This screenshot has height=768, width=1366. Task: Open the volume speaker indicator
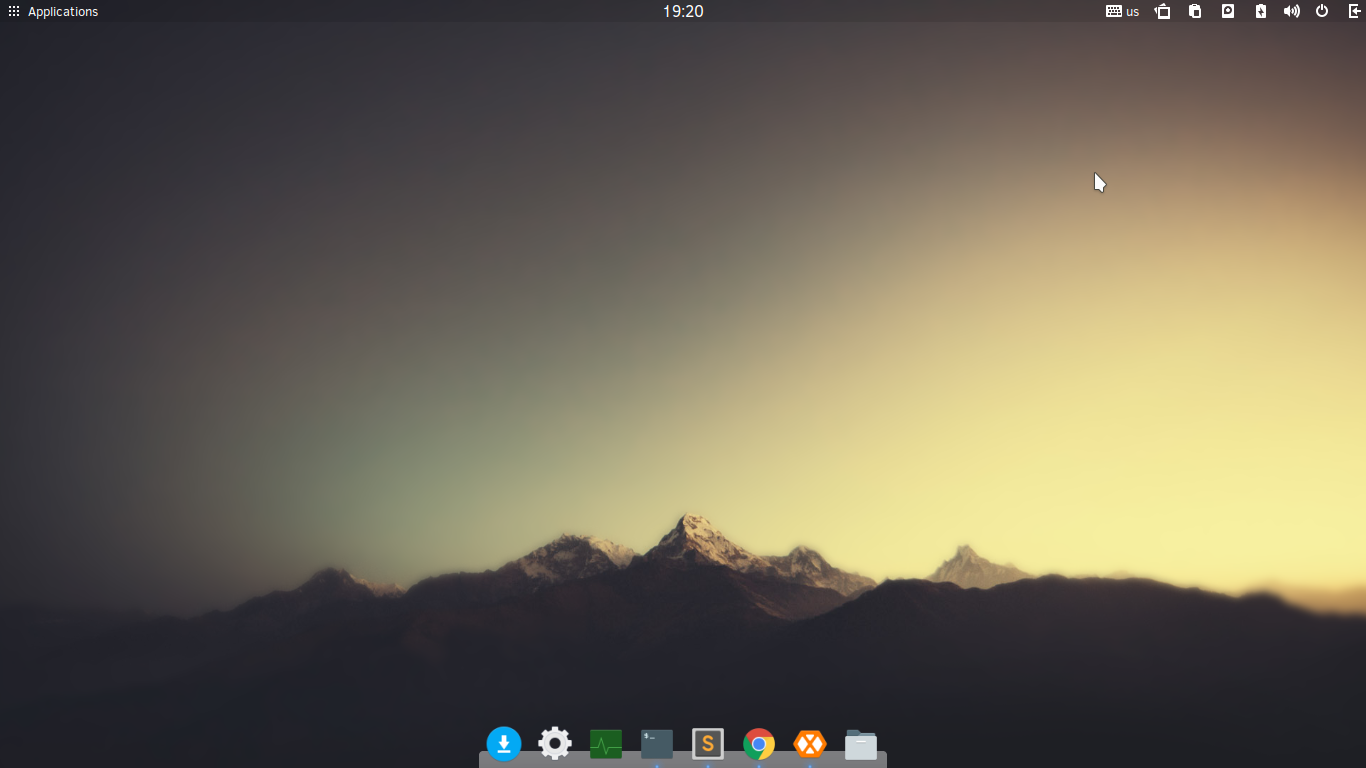pos(1292,12)
